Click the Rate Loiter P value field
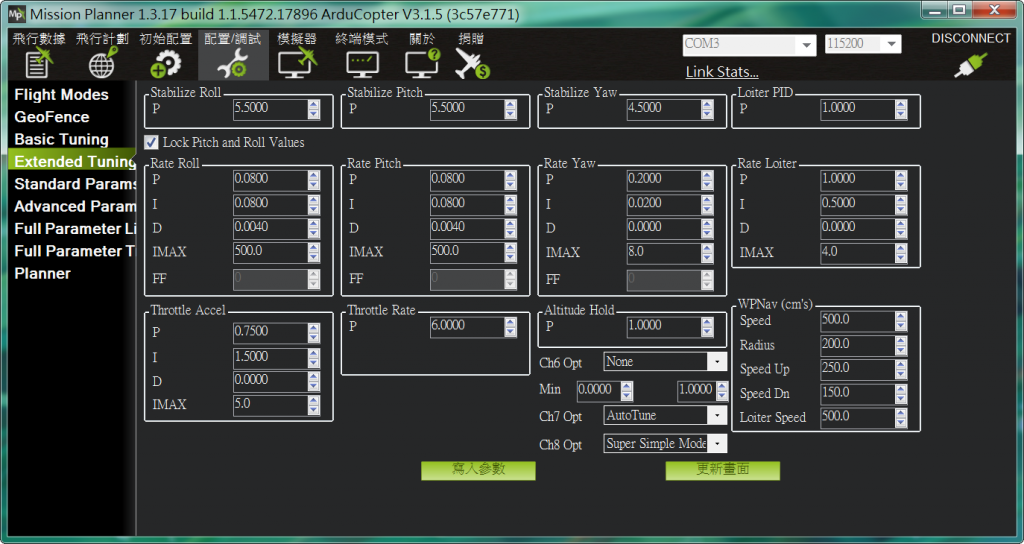Screen dimensions: 1024x544 [857, 180]
